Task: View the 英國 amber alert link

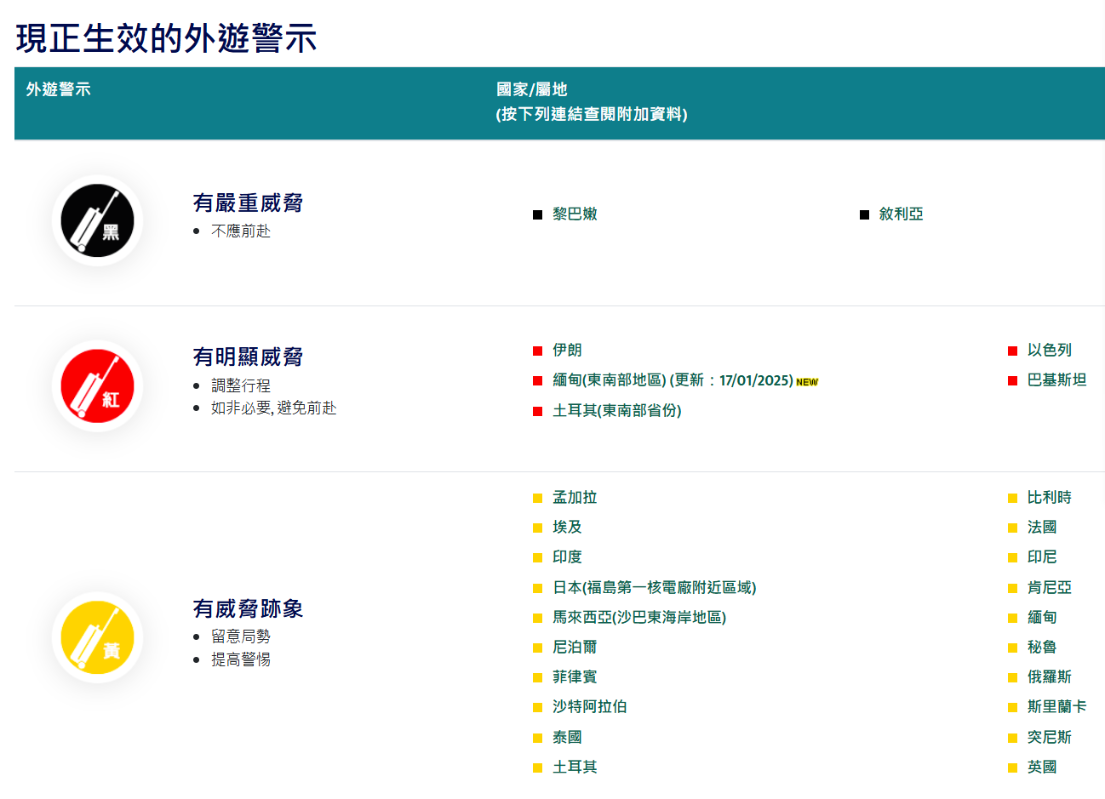Action: coord(1041,767)
